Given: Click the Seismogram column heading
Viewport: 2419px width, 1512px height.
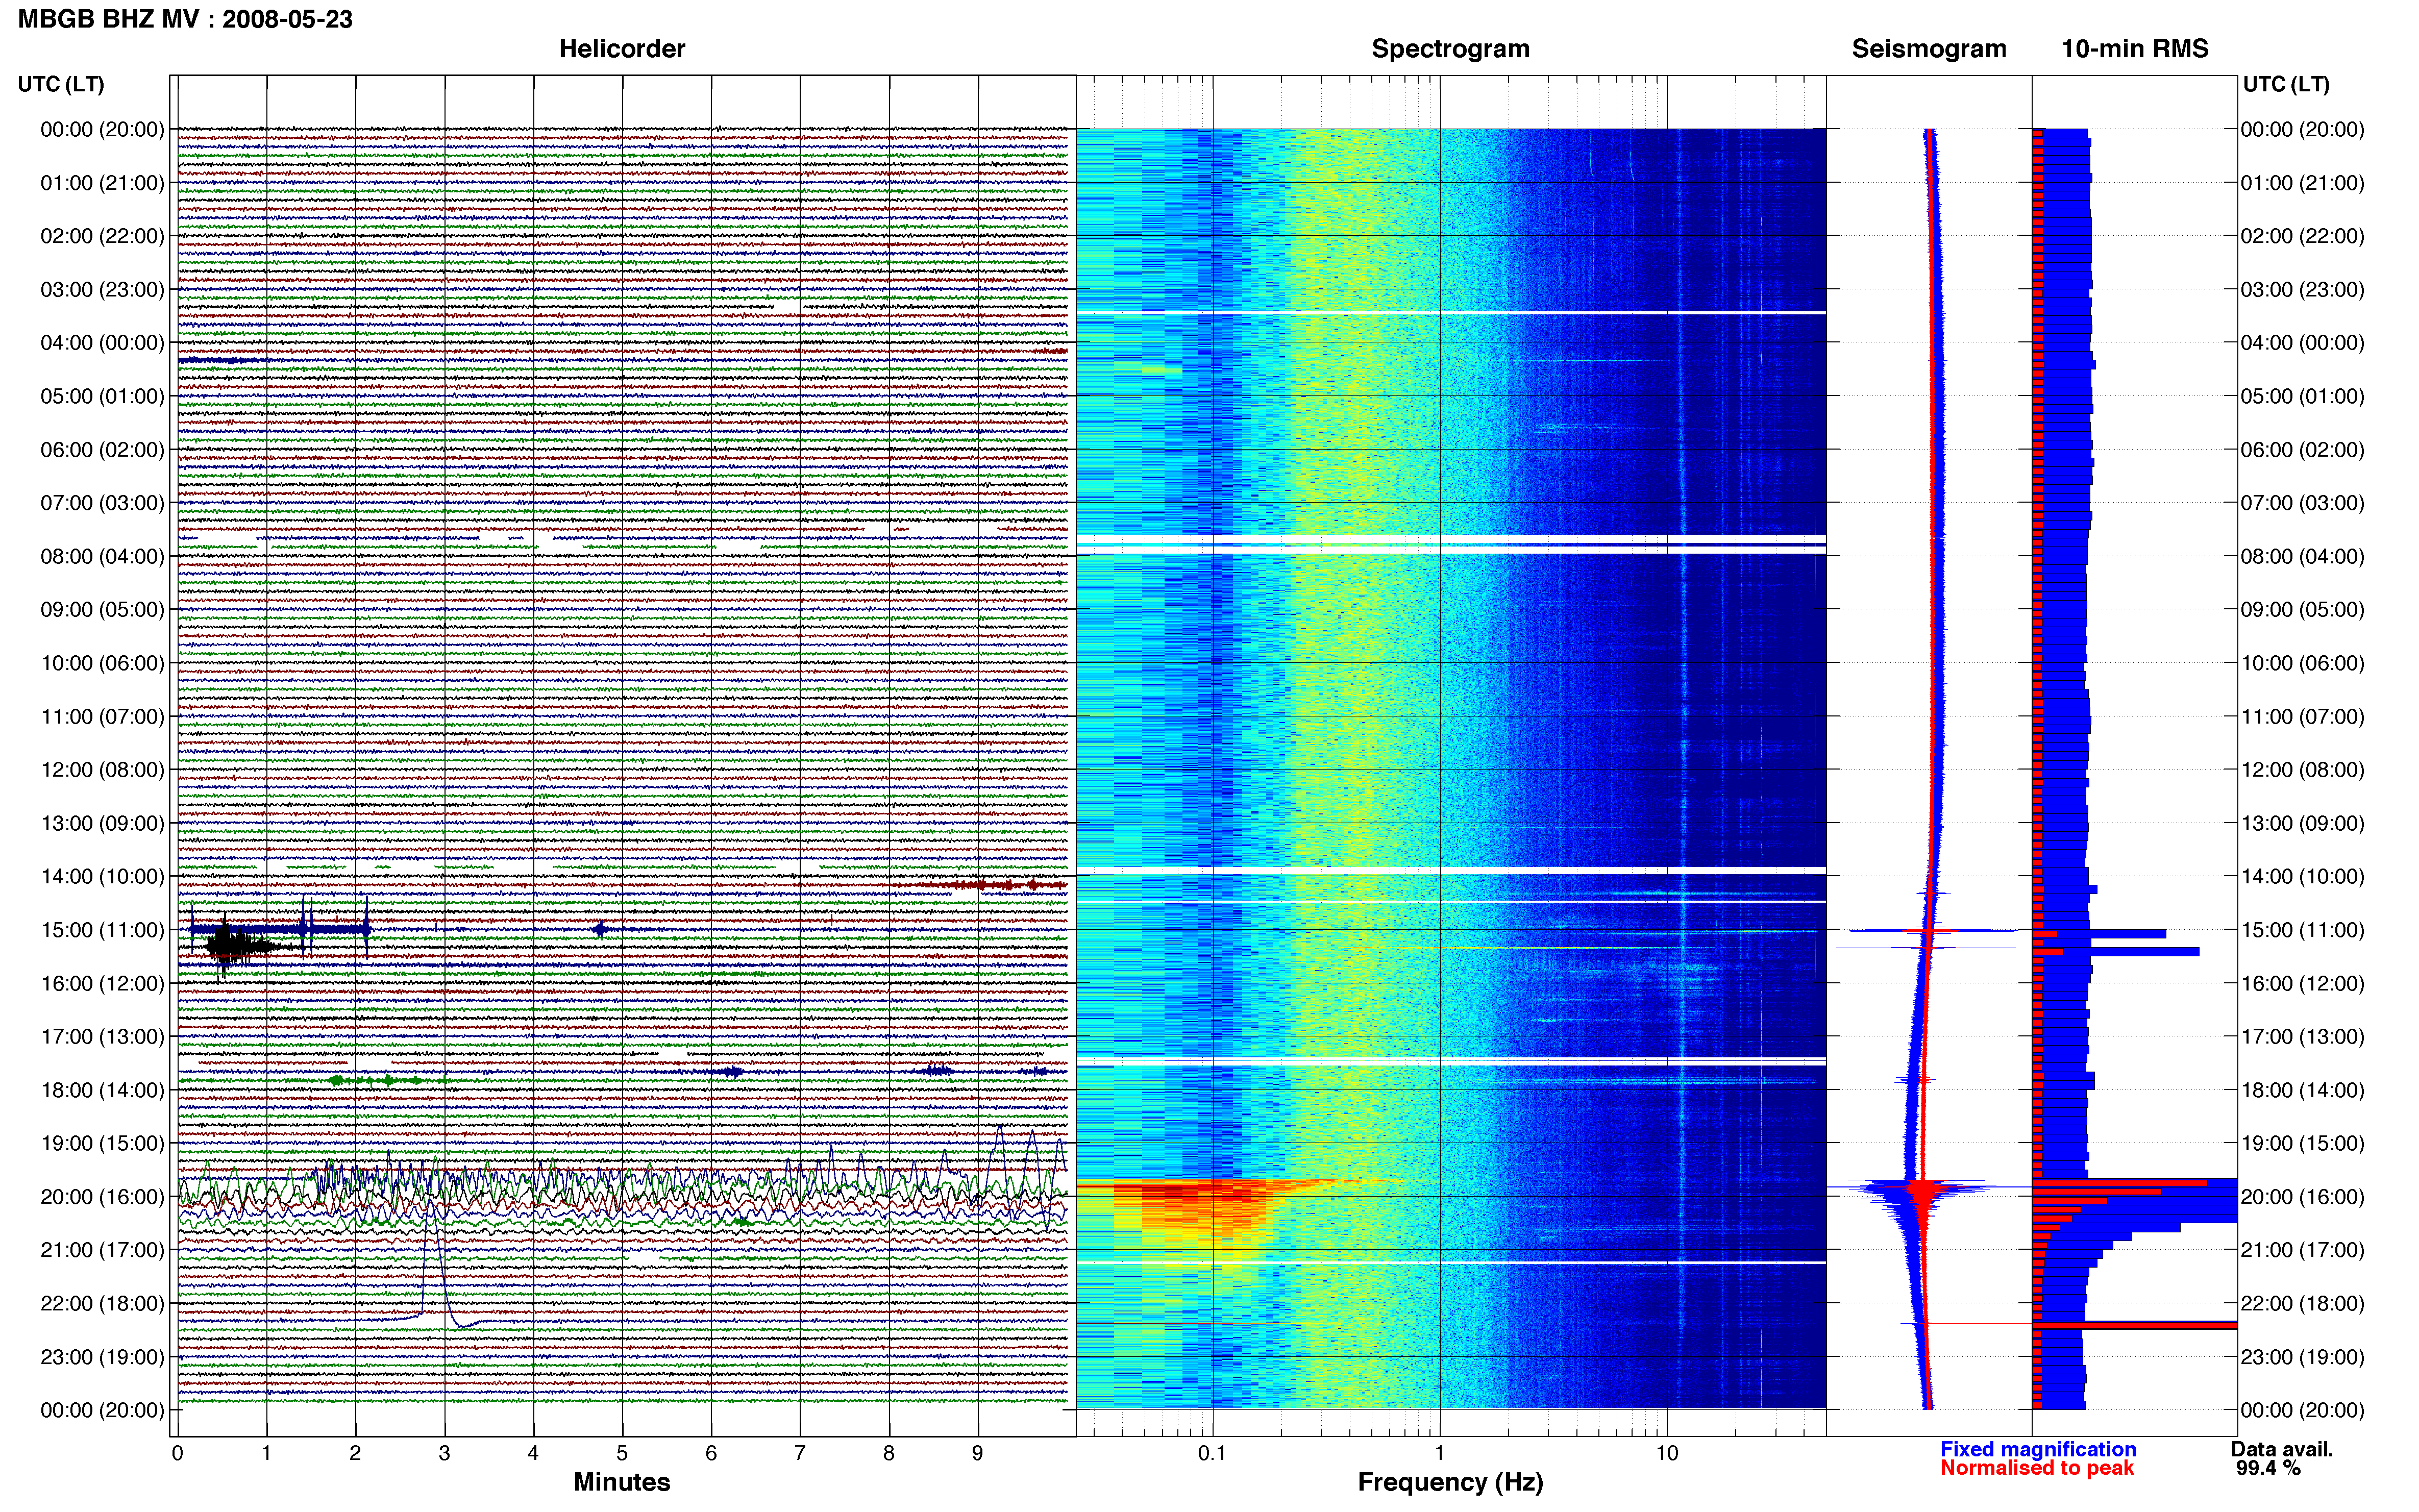Looking at the screenshot, I should point(1928,48).
